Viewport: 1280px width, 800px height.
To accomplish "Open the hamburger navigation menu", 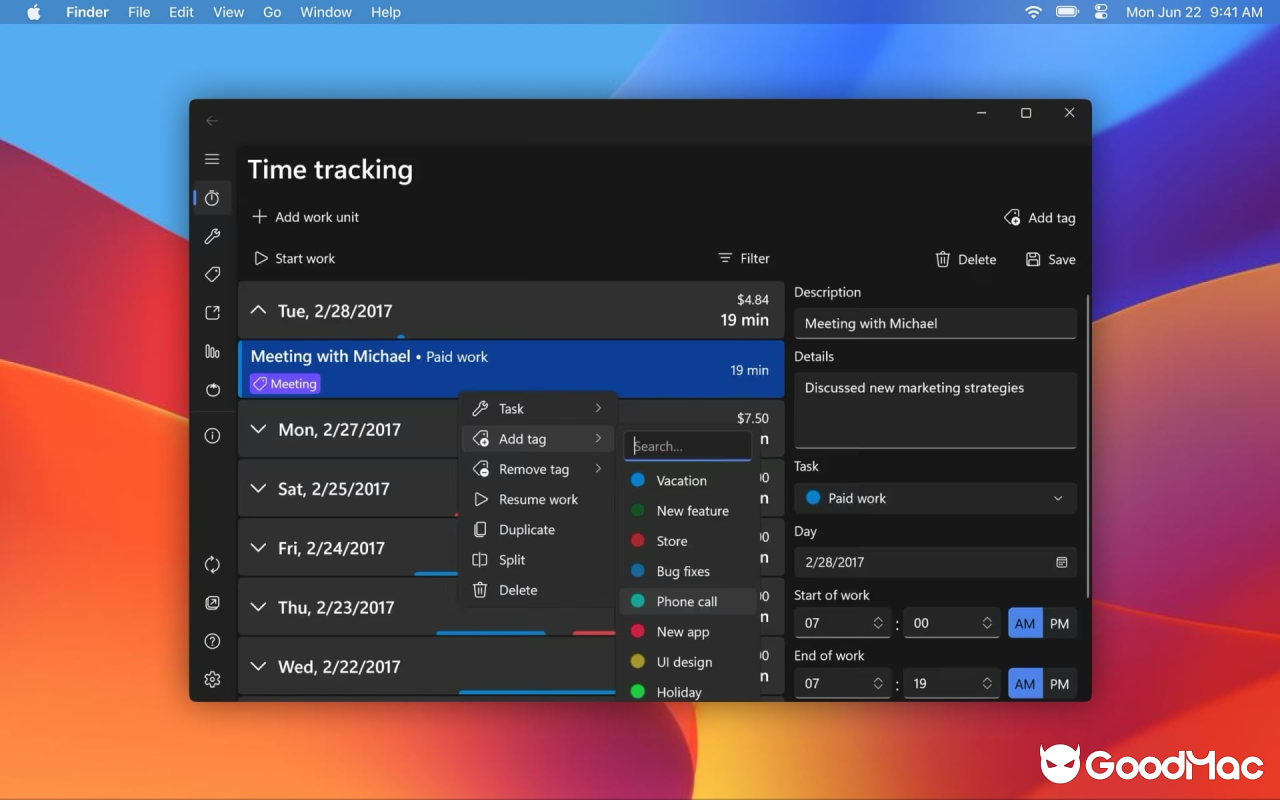I will pyautogui.click(x=212, y=159).
